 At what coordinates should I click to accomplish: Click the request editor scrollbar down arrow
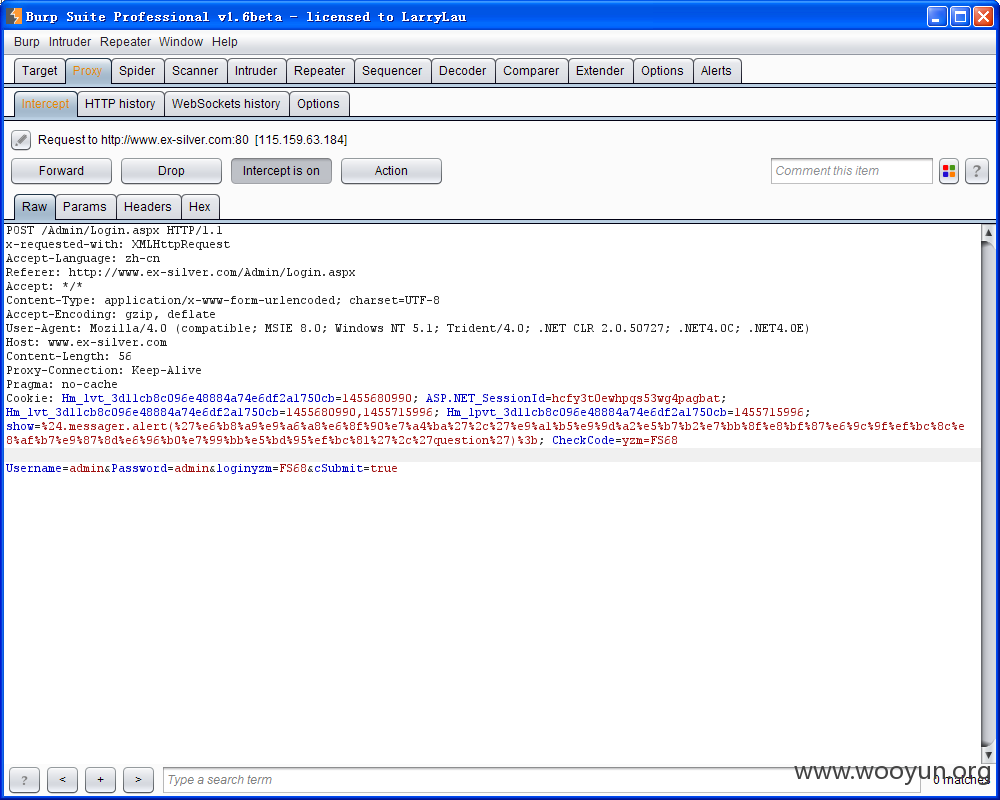988,755
